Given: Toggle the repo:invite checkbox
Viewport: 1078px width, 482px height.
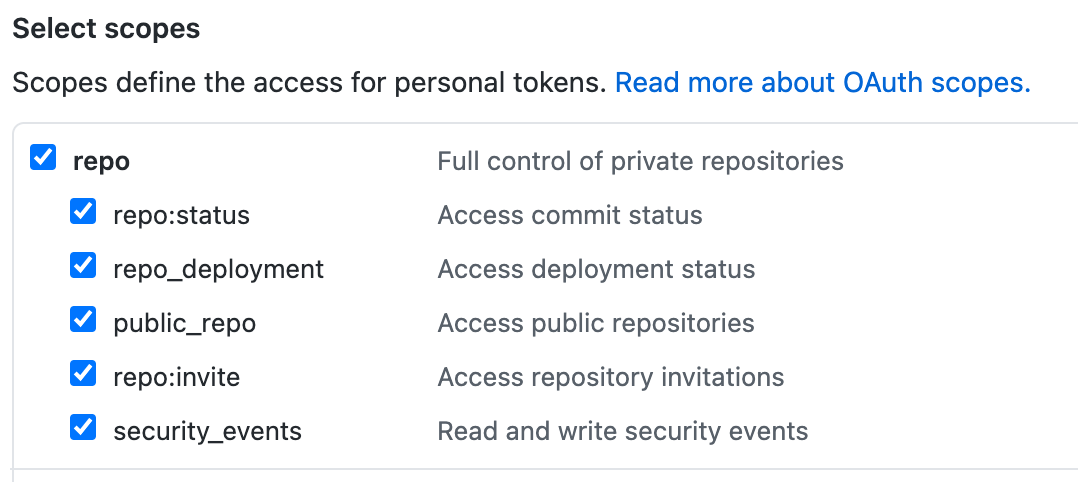Looking at the screenshot, I should coord(83,374).
